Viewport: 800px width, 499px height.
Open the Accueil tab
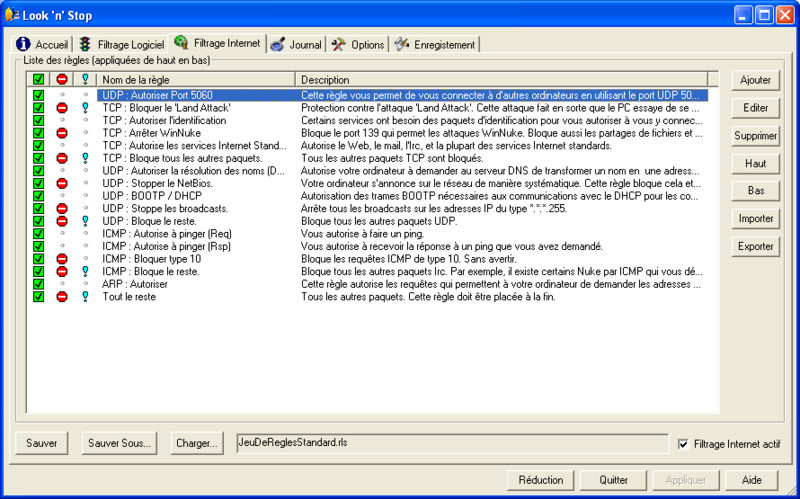42,44
